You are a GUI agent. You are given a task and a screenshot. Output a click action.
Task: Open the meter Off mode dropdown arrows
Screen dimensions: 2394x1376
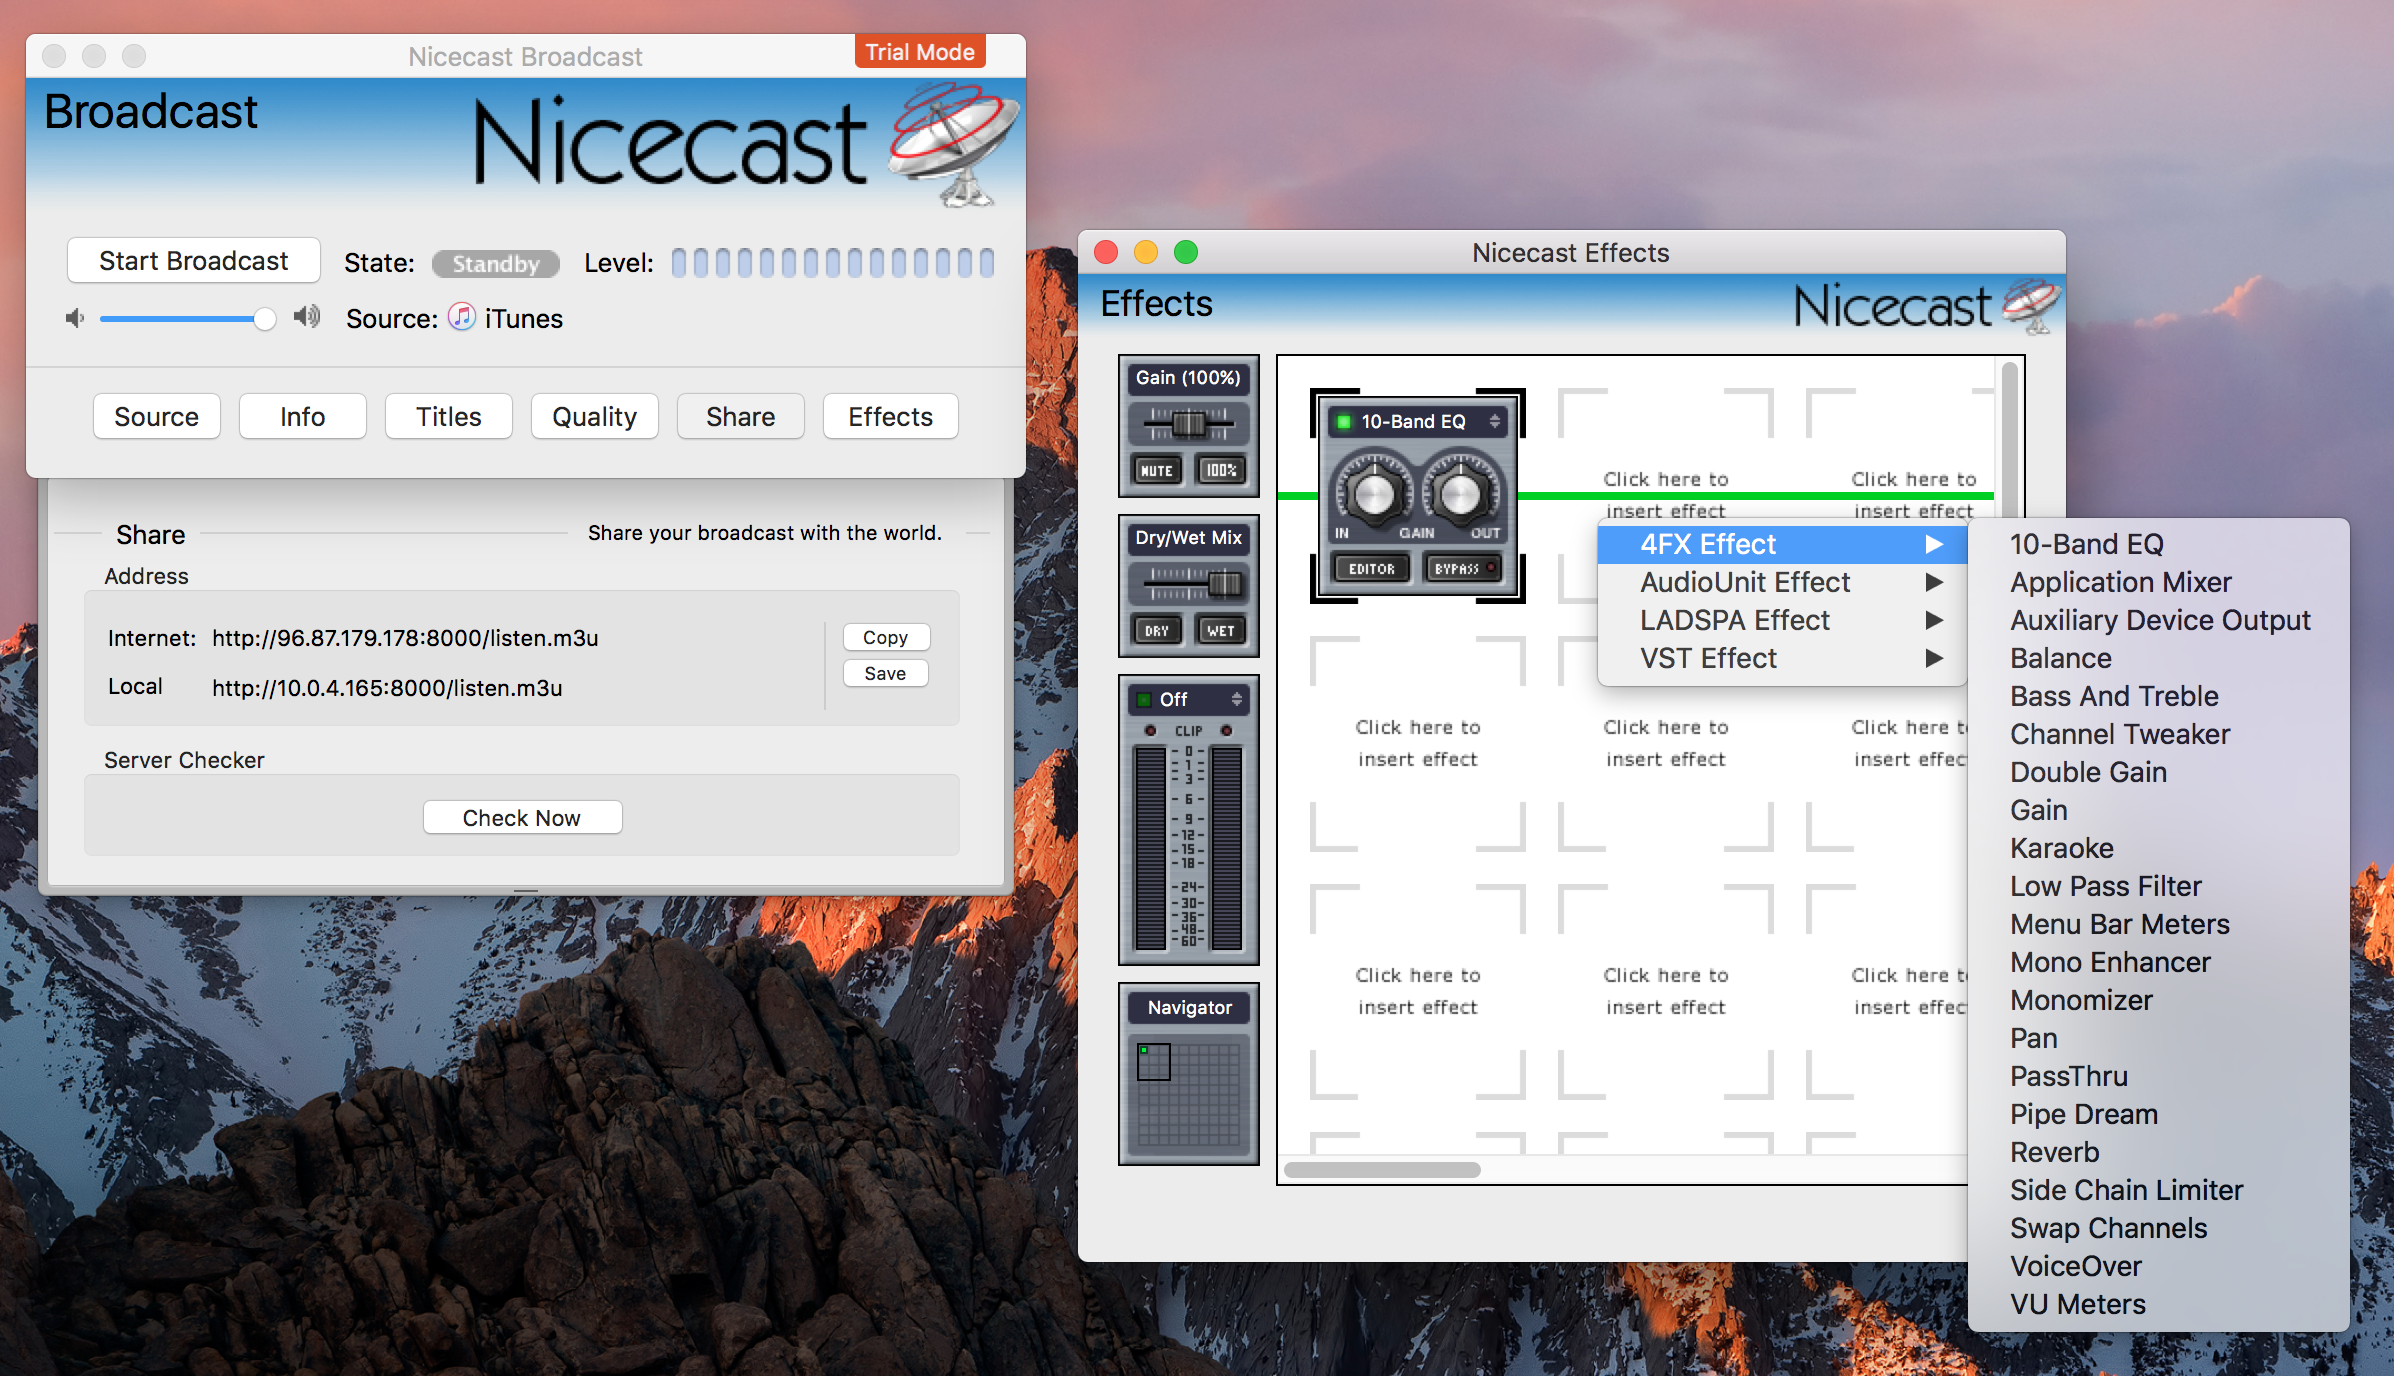pos(1237,699)
